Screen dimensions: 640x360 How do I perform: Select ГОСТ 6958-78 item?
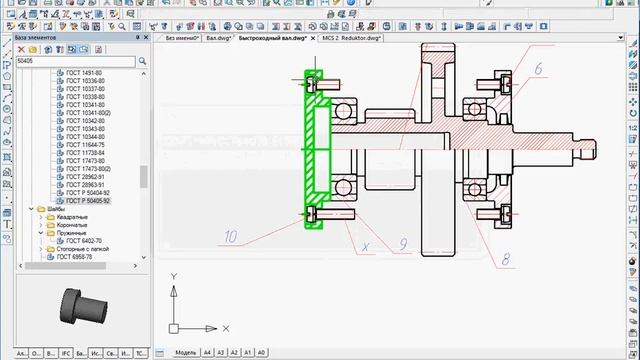click(74, 257)
